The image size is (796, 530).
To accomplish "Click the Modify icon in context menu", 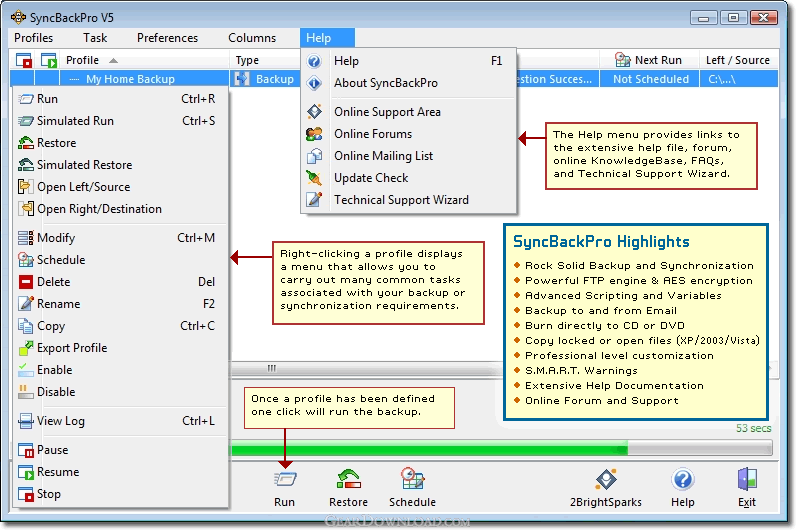I will (x=26, y=238).
